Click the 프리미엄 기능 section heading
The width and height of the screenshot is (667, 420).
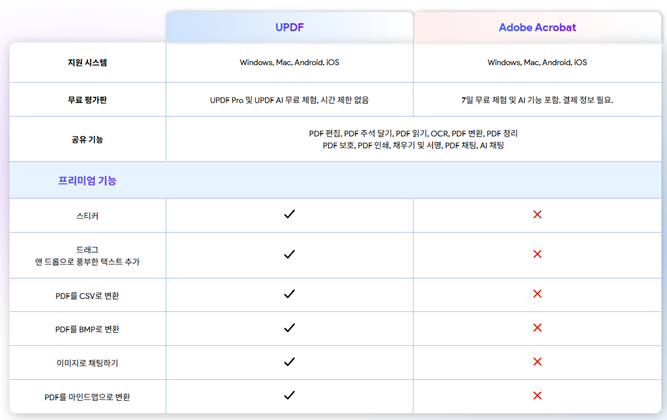pyautogui.click(x=87, y=180)
